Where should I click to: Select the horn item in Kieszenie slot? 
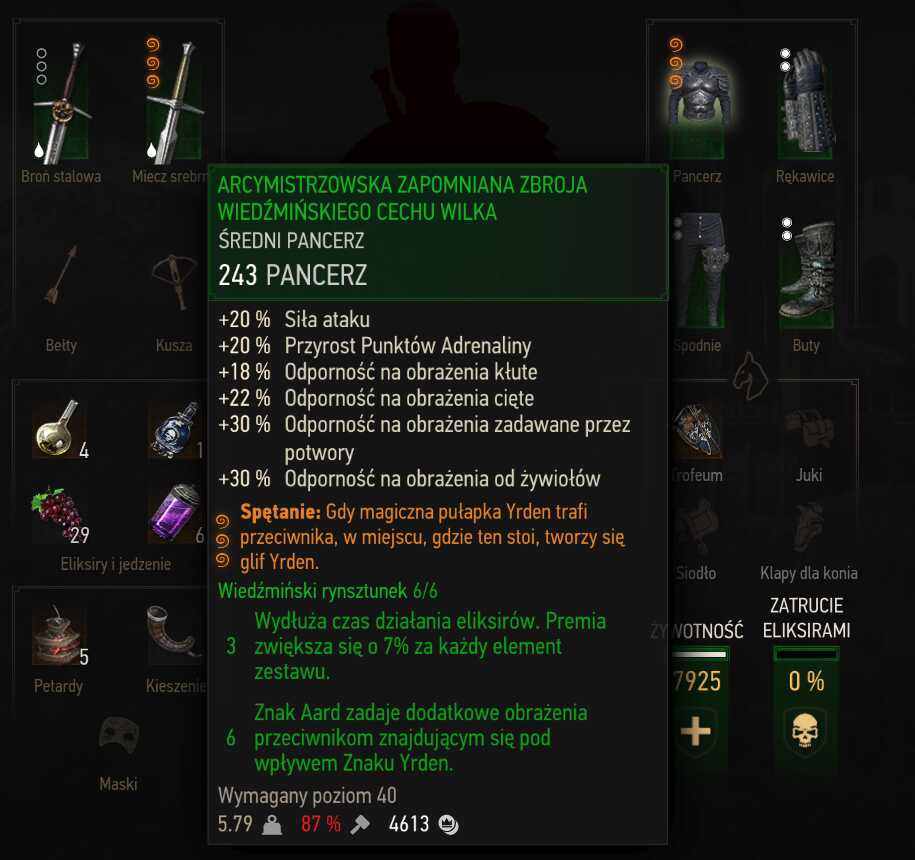[174, 635]
